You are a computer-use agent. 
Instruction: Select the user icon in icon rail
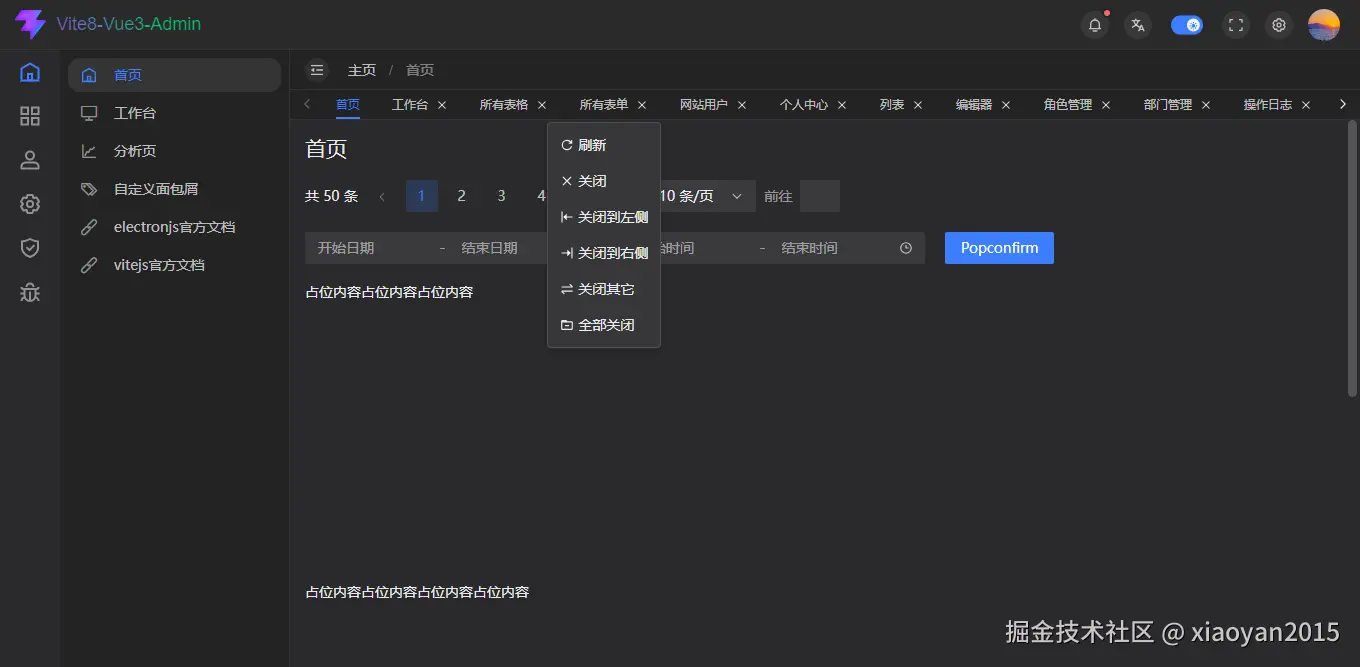point(30,160)
